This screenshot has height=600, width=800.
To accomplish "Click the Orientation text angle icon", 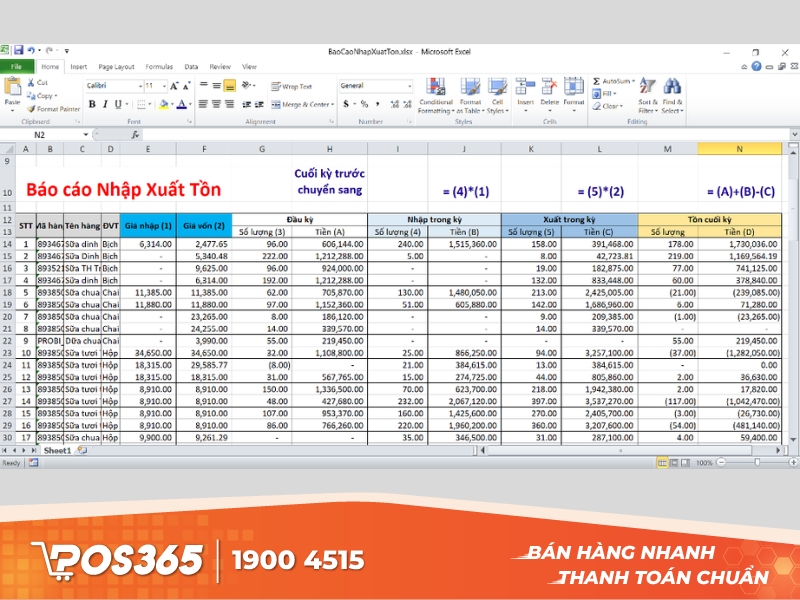I will coord(248,85).
